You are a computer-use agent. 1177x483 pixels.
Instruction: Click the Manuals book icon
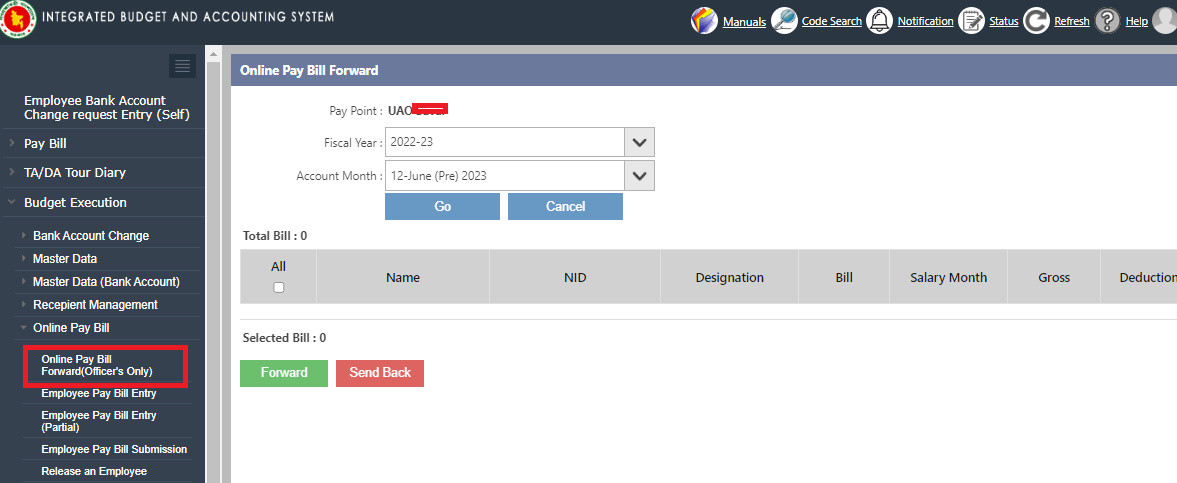705,21
